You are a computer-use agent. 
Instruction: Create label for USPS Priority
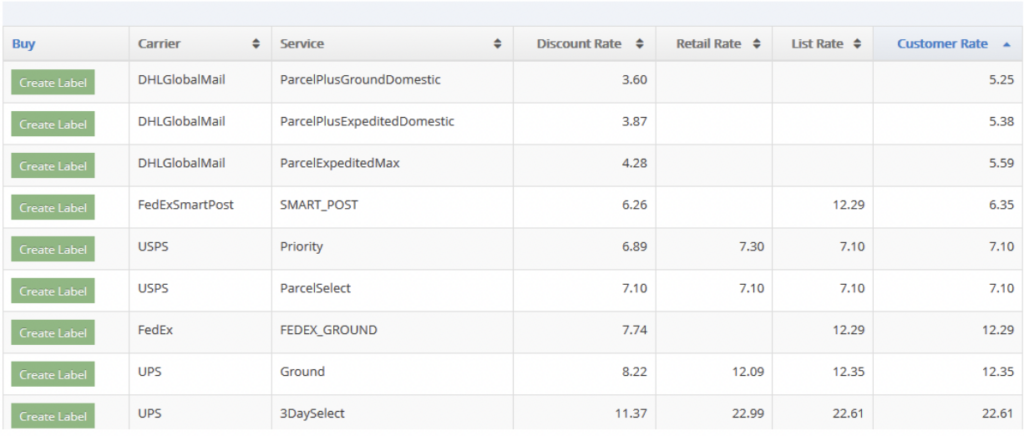(53, 250)
